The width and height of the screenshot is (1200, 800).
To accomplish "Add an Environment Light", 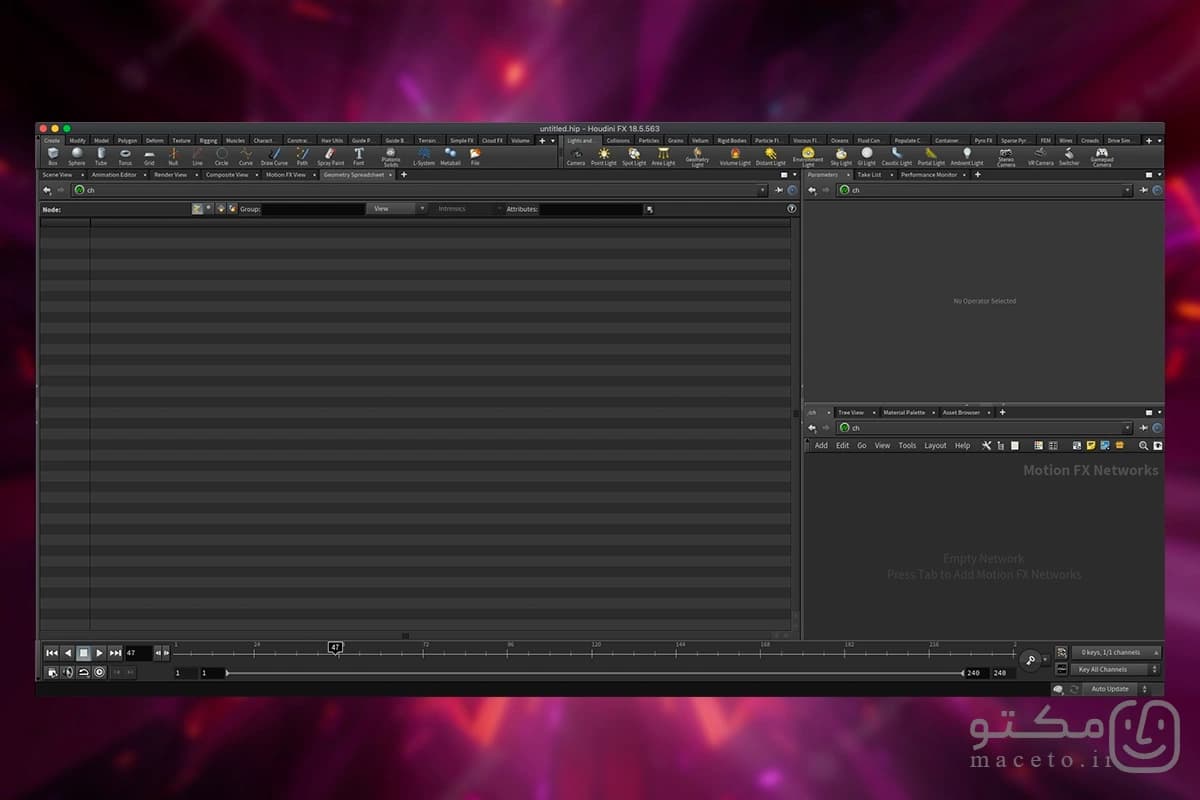I will 808,157.
